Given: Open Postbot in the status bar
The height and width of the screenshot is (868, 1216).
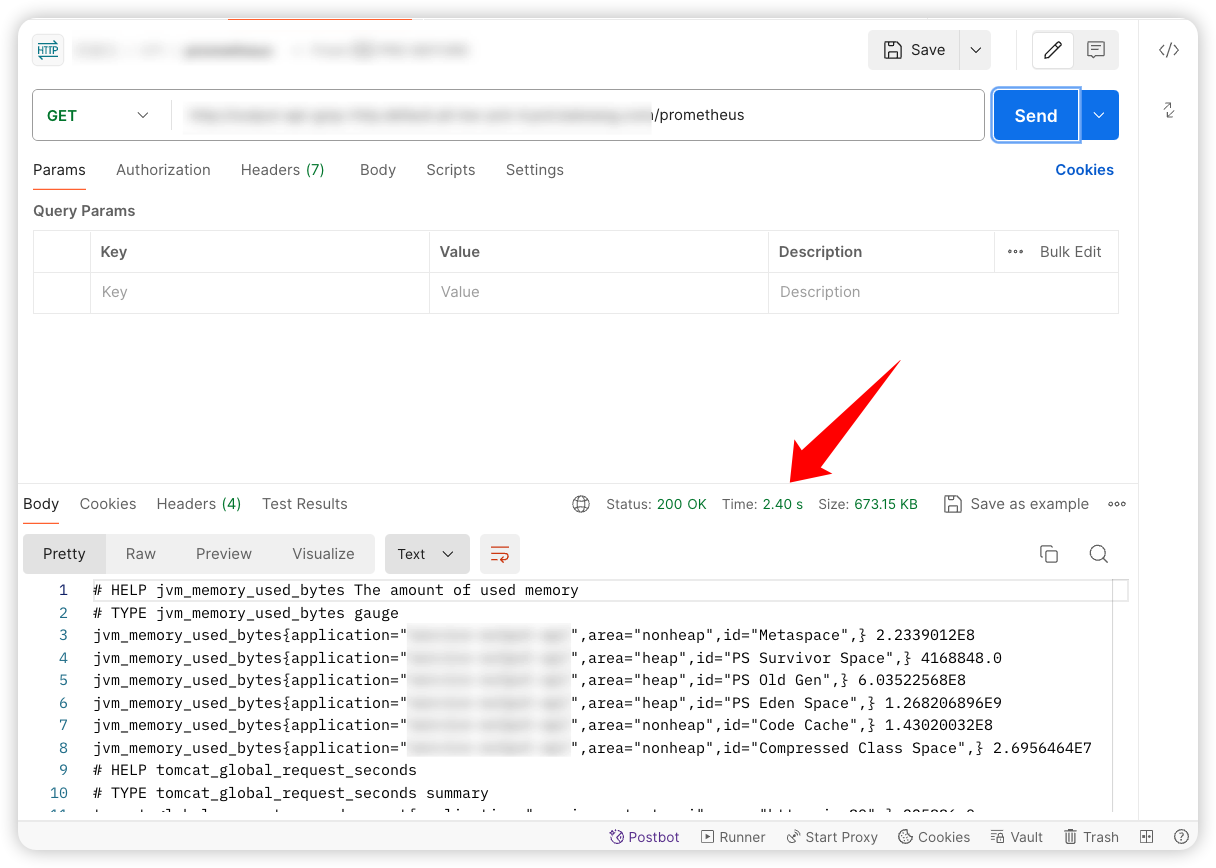Looking at the screenshot, I should [644, 837].
